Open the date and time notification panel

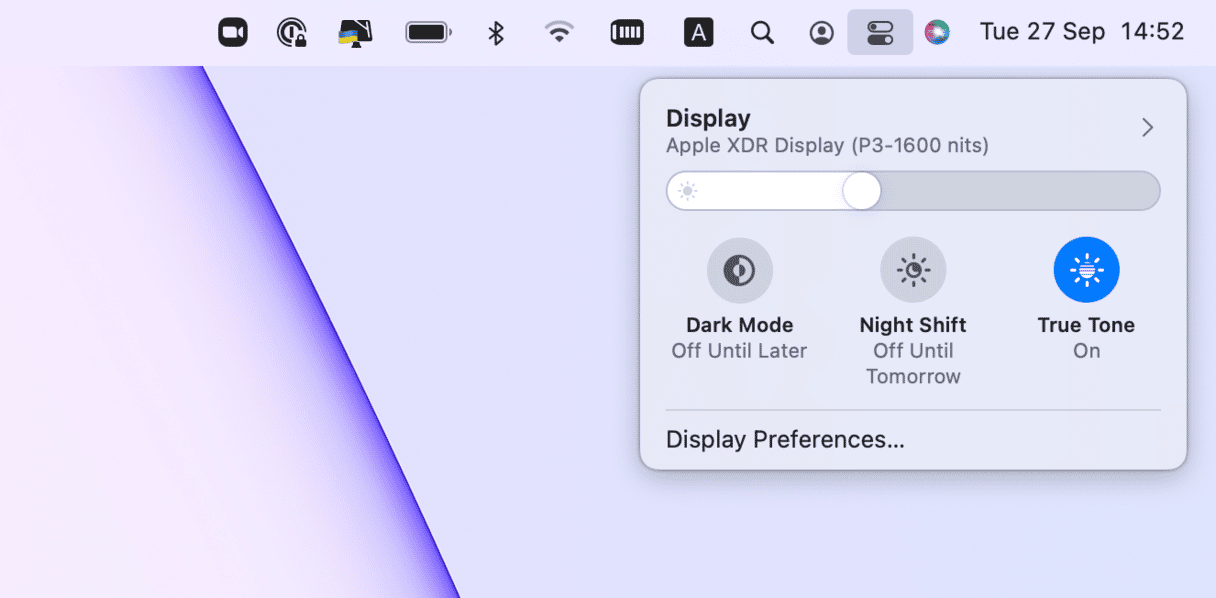1082,32
